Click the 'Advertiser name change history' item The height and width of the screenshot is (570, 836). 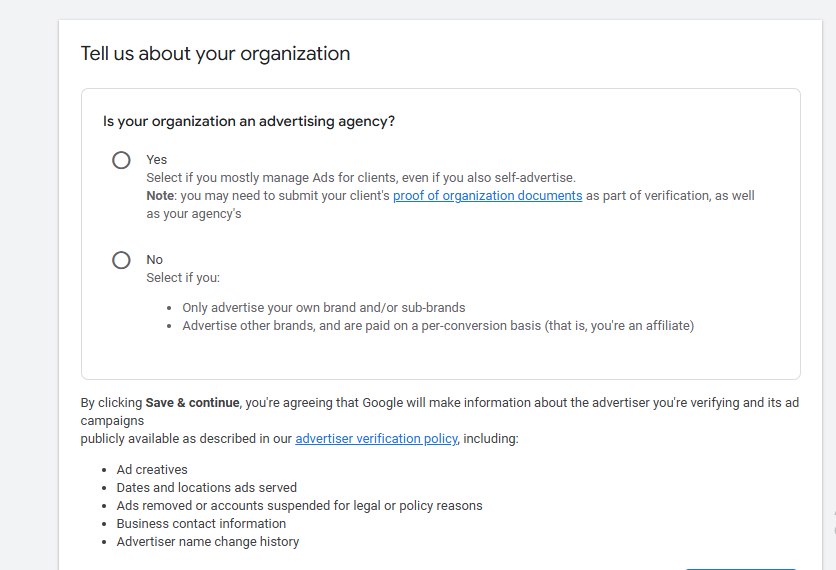tap(207, 542)
